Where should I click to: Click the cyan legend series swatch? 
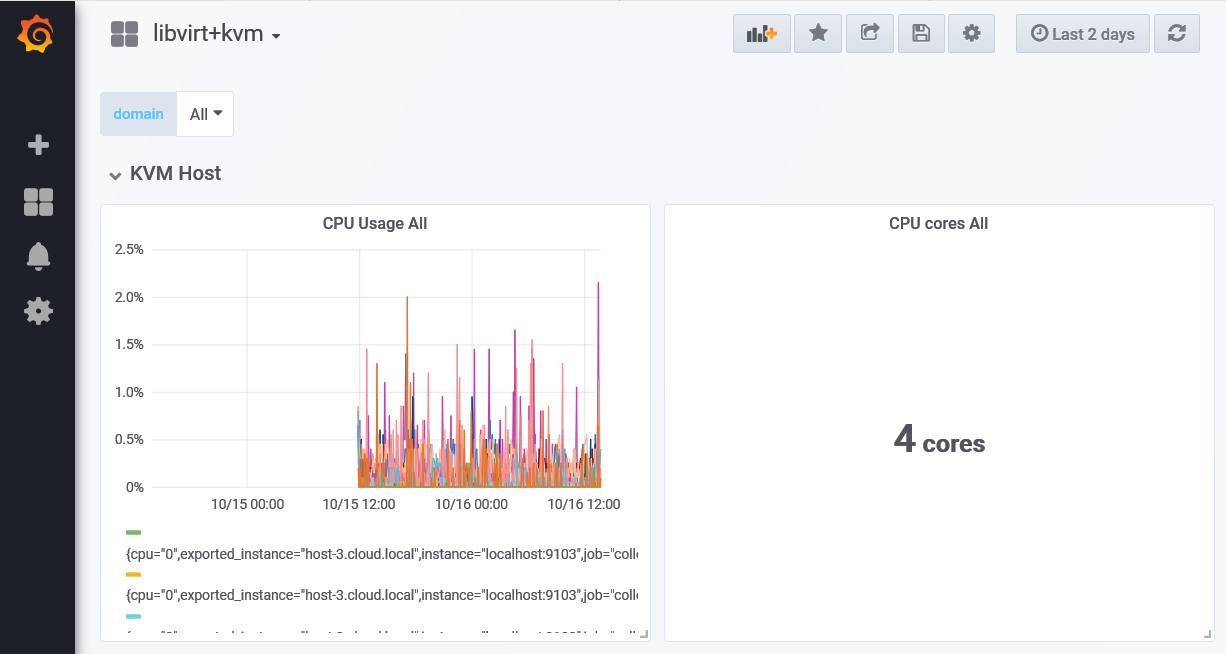tap(133, 617)
